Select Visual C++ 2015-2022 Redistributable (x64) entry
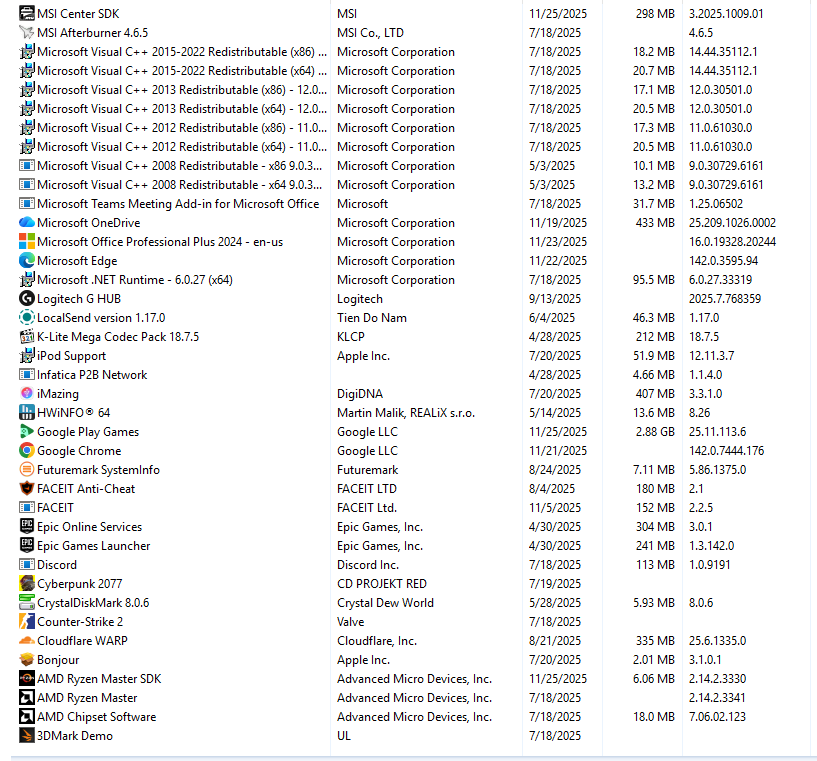The height and width of the screenshot is (761, 817). pyautogui.click(x=182, y=70)
